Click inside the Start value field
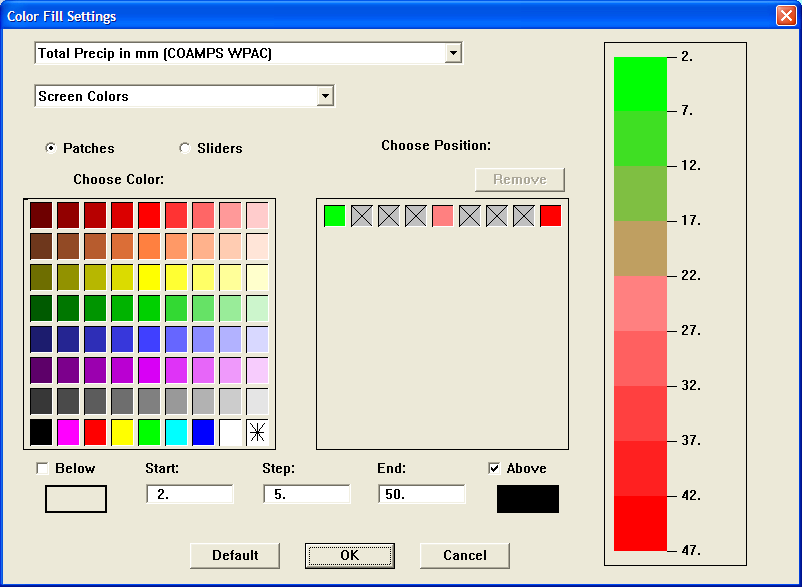 190,493
